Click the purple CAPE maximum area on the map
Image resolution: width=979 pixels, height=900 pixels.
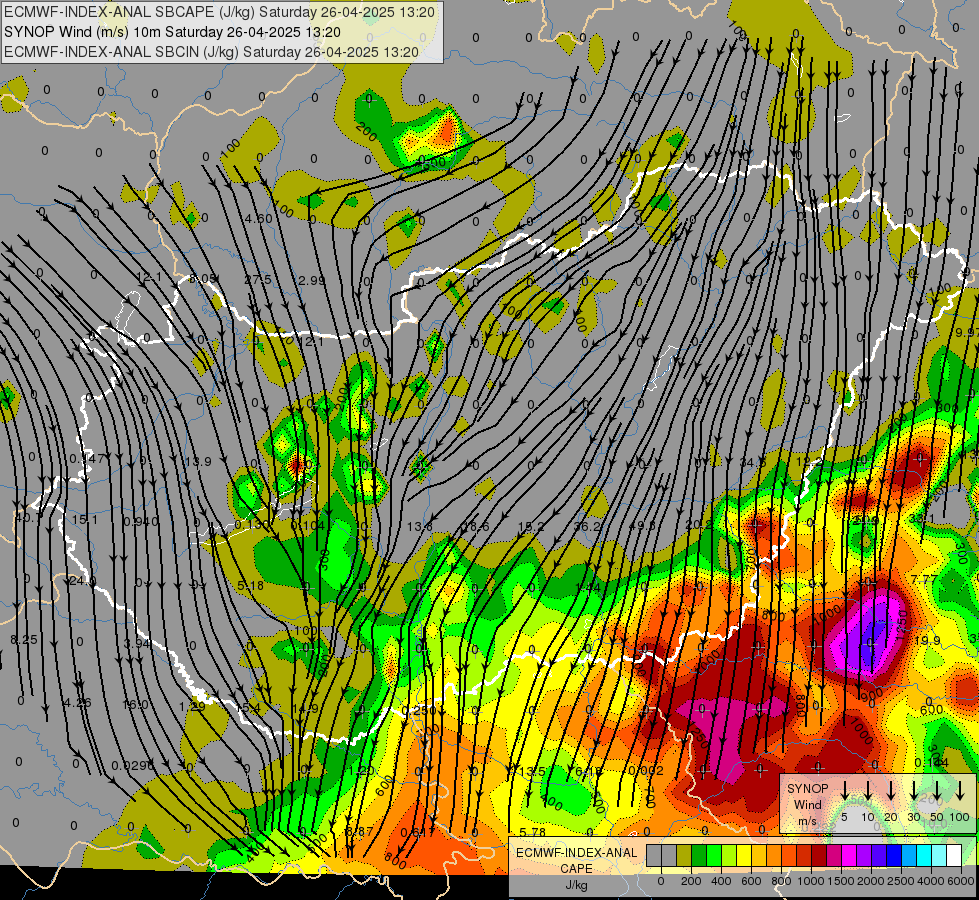point(869,637)
